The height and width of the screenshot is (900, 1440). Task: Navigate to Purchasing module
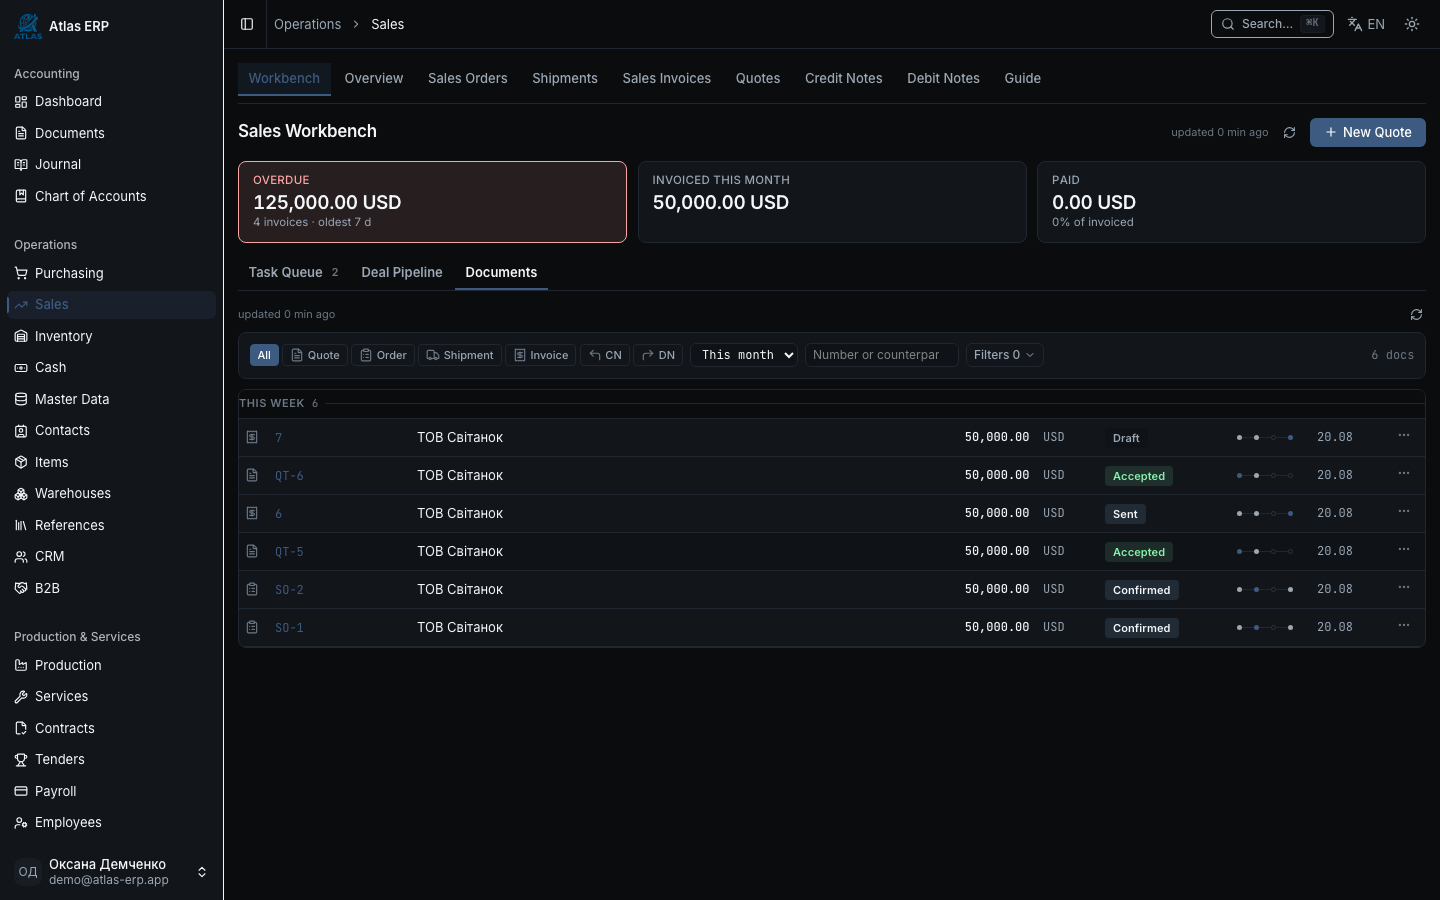(111, 273)
